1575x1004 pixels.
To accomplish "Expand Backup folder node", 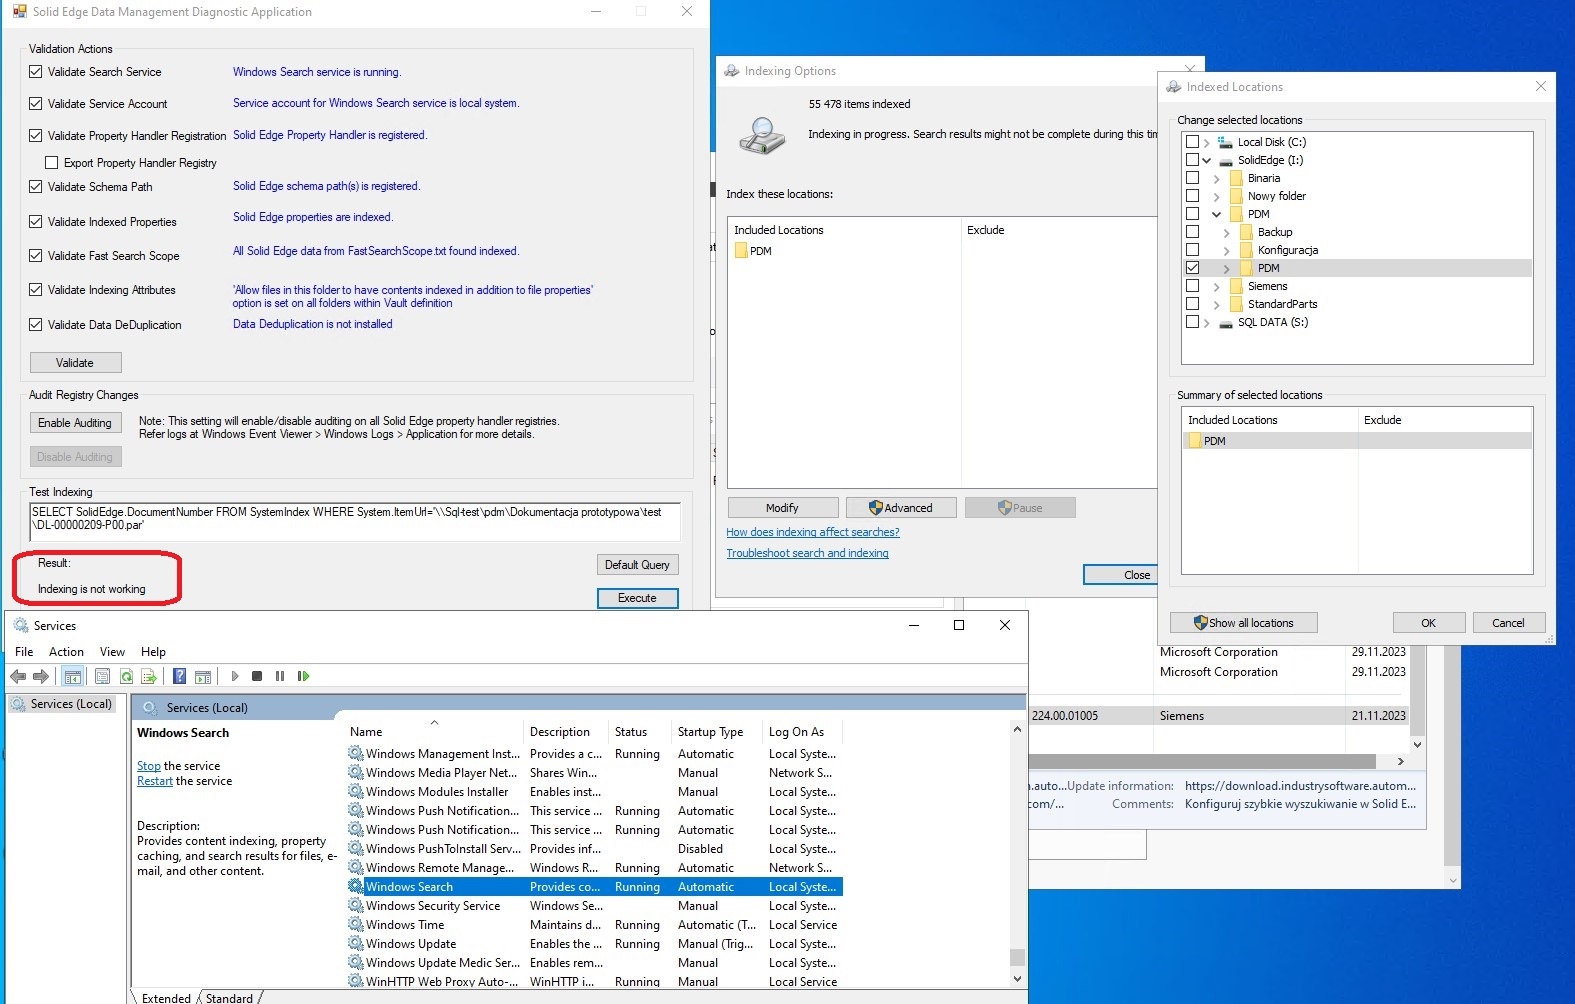I will click(x=1227, y=232).
